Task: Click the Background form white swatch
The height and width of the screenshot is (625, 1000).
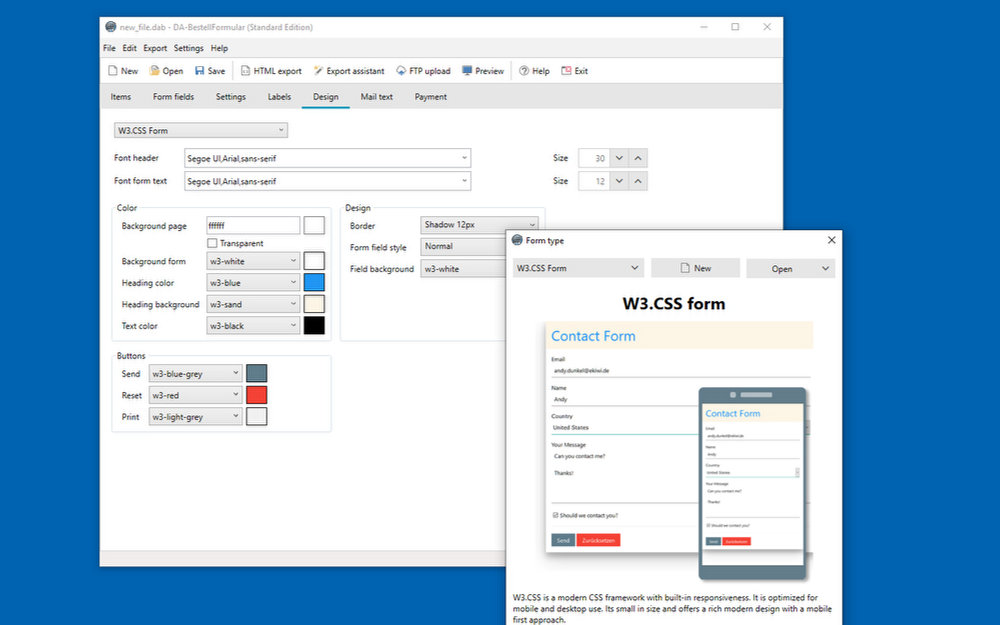Action: point(314,261)
